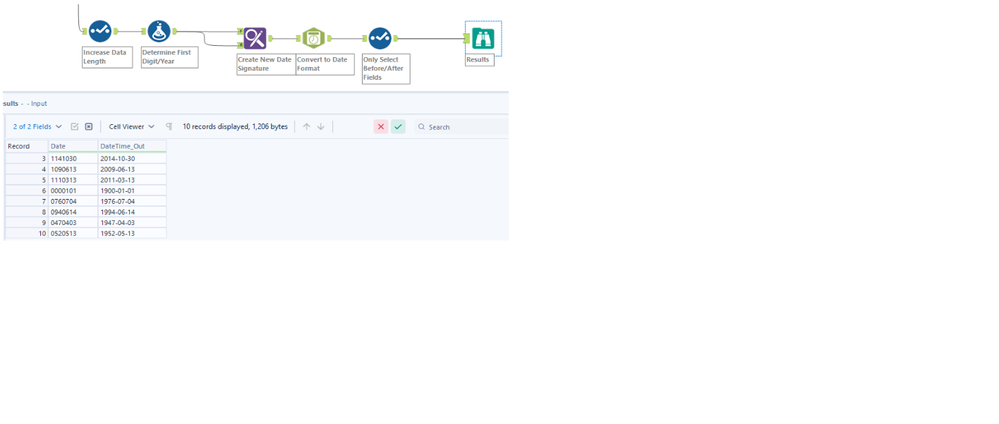999x424 pixels.
Task: Click the next record down arrow
Action: (321, 127)
